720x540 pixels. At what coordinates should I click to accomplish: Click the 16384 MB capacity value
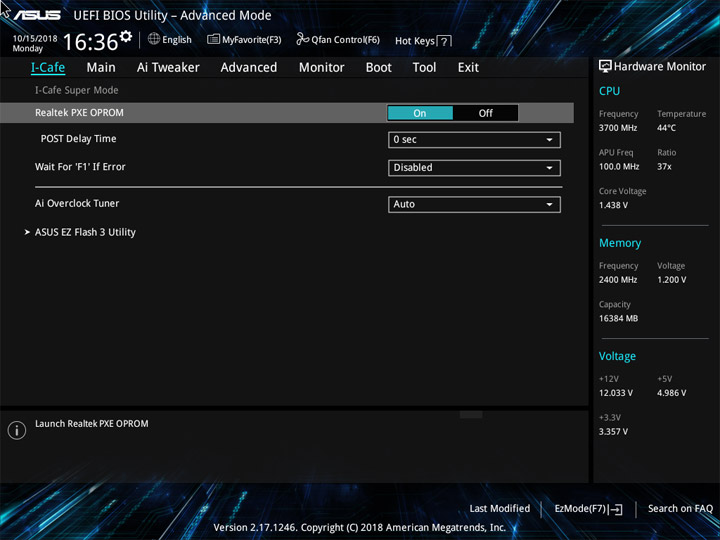tap(619, 318)
